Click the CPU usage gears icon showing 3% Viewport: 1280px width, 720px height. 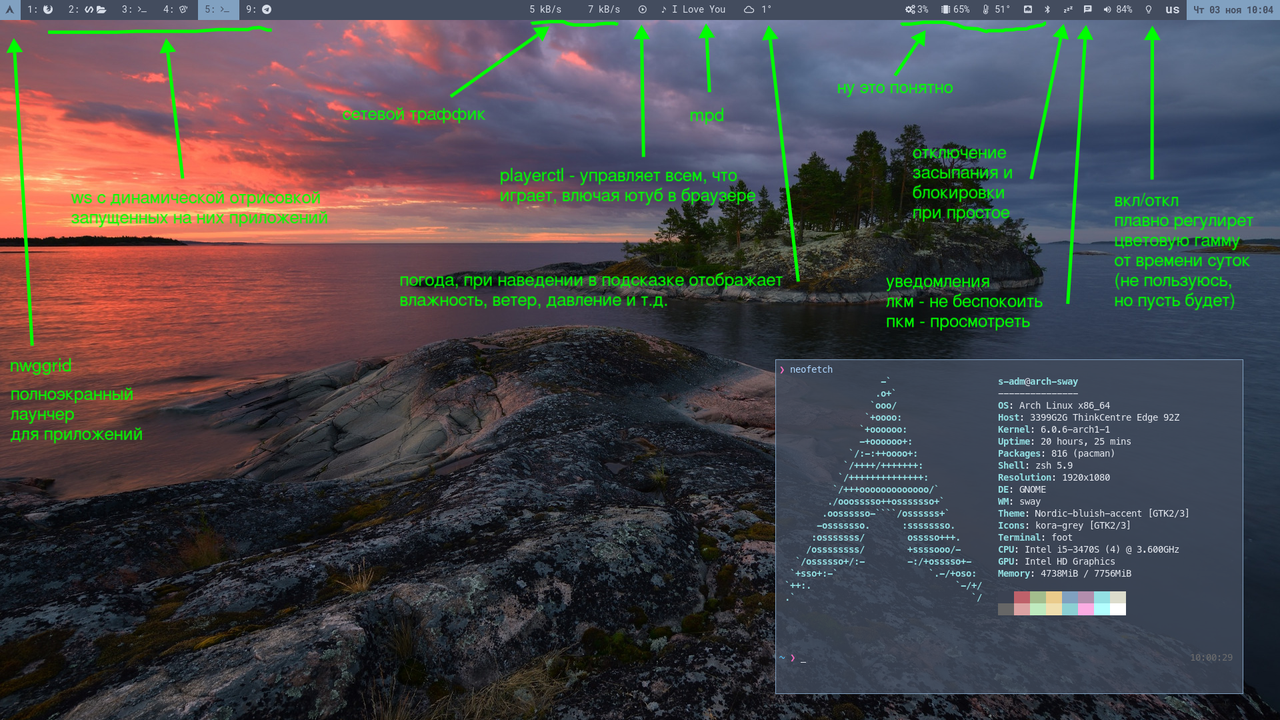[910, 9]
